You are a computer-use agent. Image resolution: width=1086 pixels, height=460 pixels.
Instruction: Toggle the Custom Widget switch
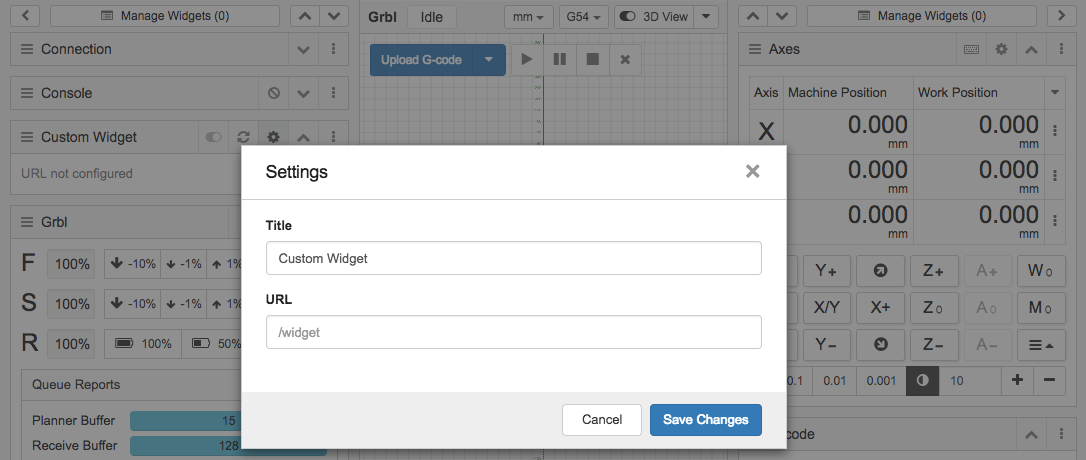pyautogui.click(x=213, y=137)
